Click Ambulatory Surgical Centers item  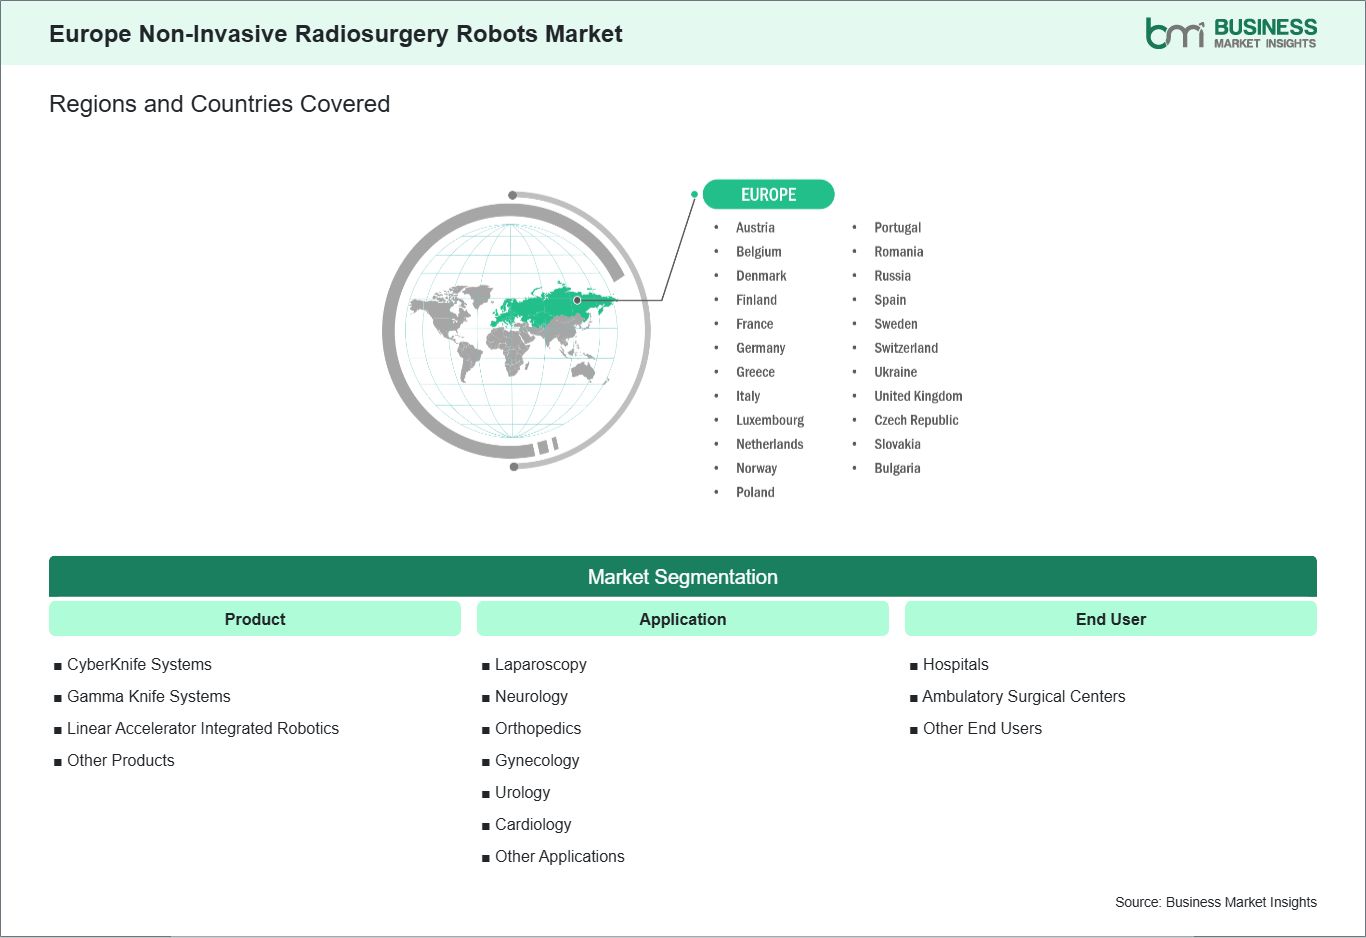1023,697
